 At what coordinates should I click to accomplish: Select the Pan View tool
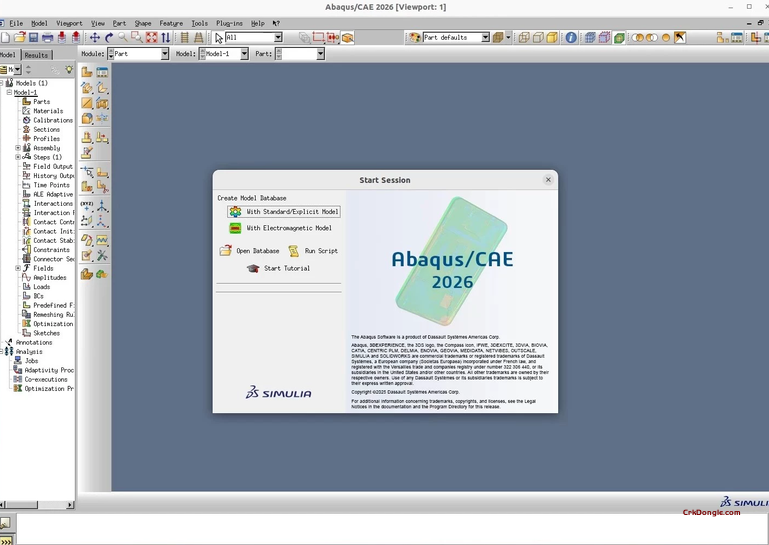tap(95, 37)
